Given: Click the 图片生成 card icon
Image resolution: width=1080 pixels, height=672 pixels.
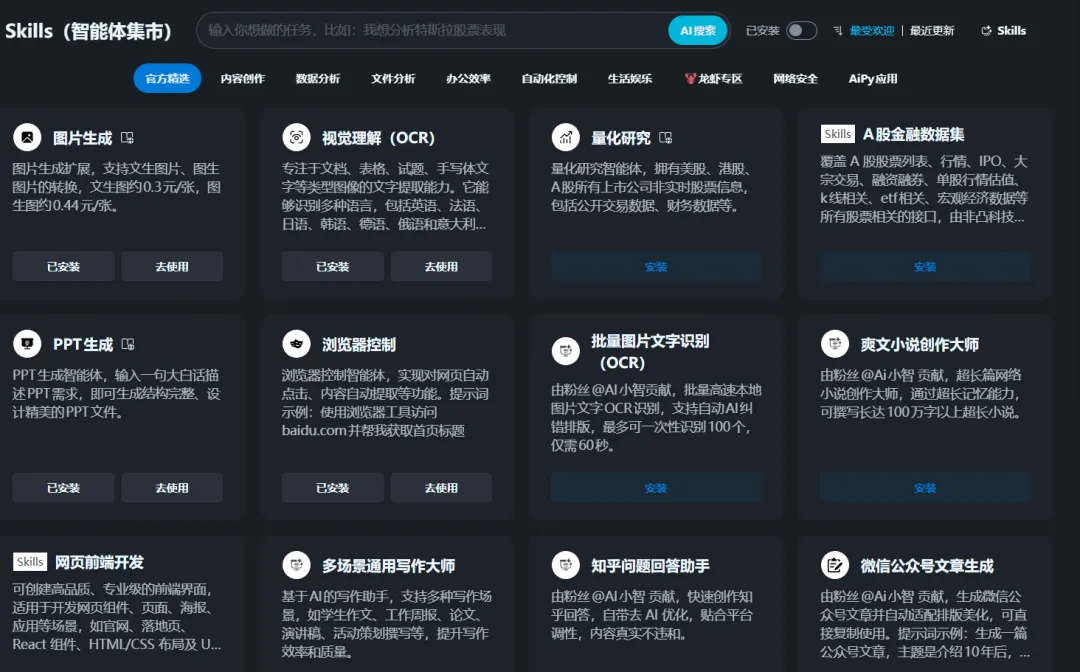Looking at the screenshot, I should [28, 138].
